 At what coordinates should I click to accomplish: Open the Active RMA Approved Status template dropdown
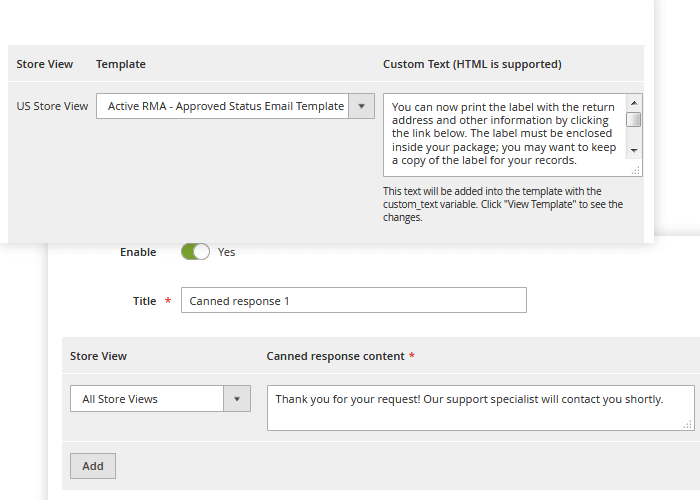[235, 106]
